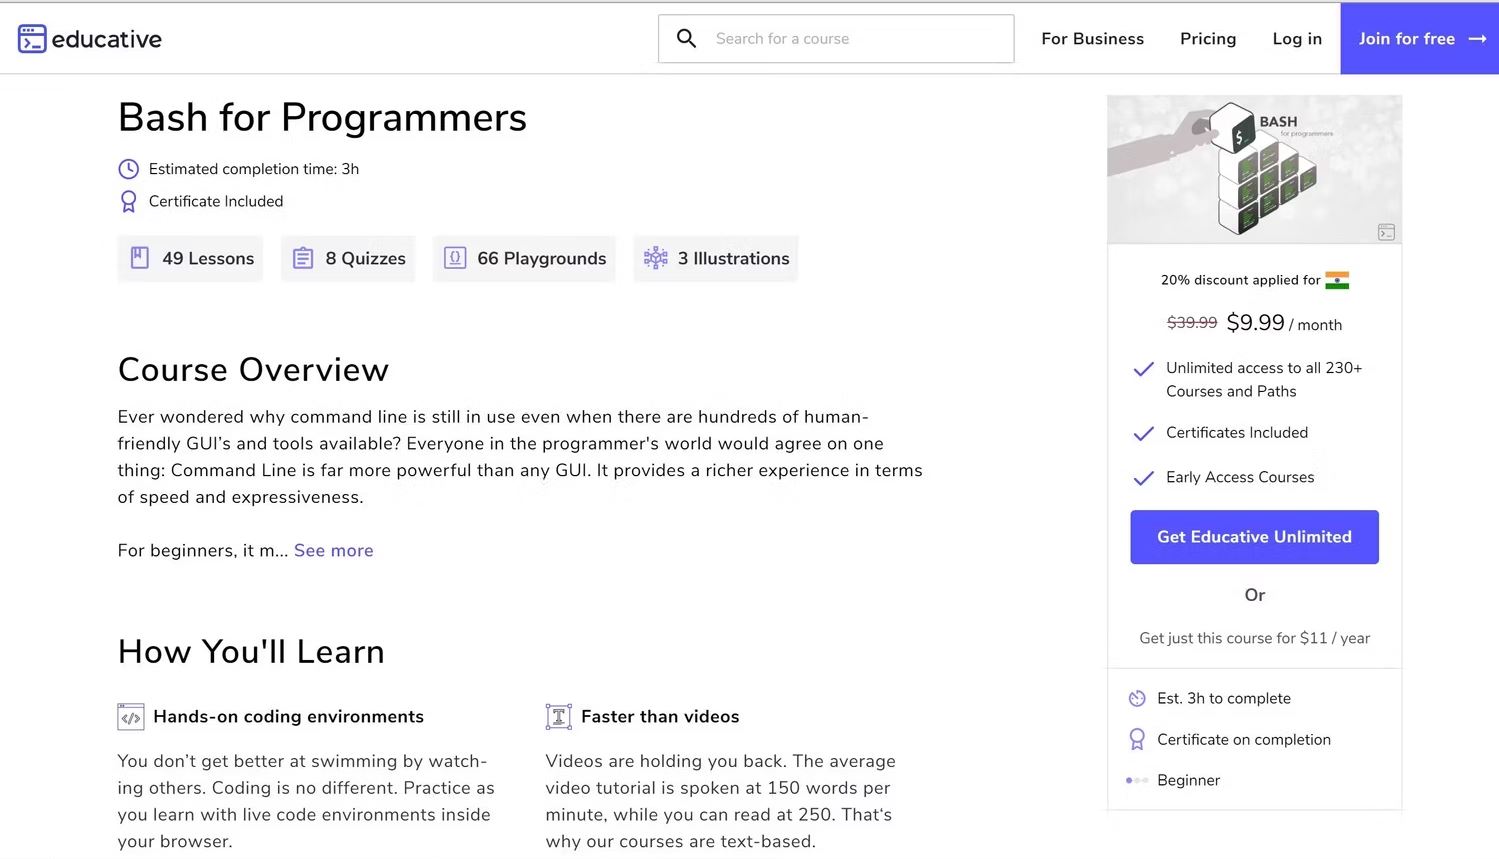Viewport: 1499px width, 859px height.
Task: Click the Beginner level label
Action: tap(1188, 780)
